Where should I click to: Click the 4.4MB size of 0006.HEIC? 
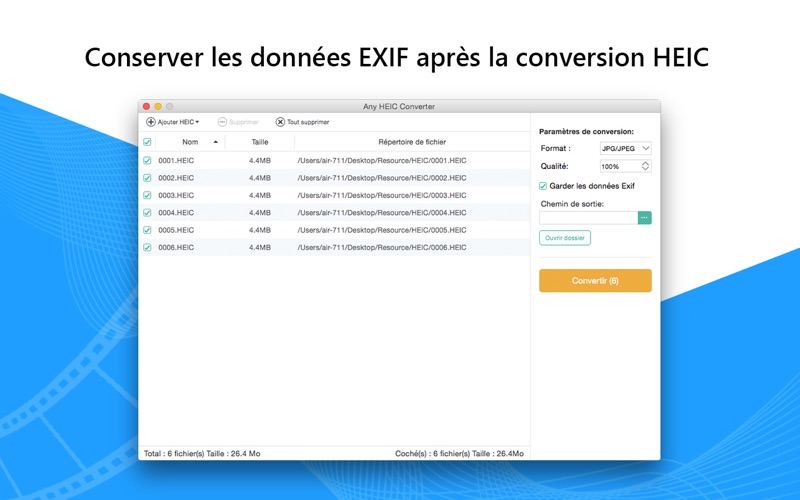click(260, 247)
